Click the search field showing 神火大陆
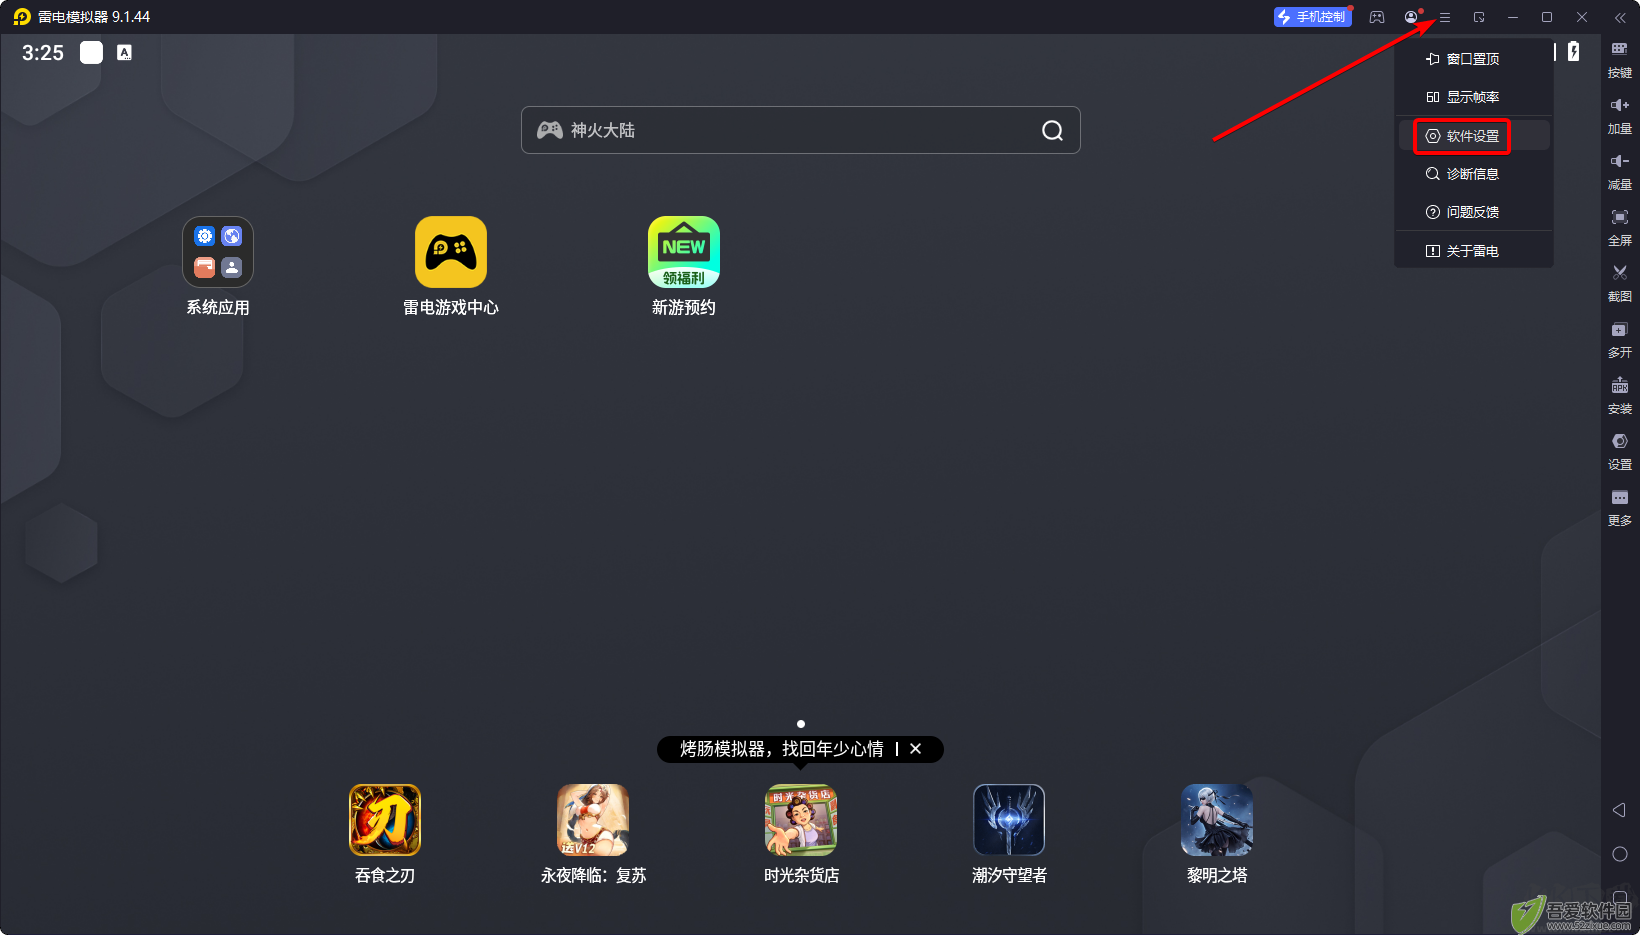1640x935 pixels. click(800, 130)
